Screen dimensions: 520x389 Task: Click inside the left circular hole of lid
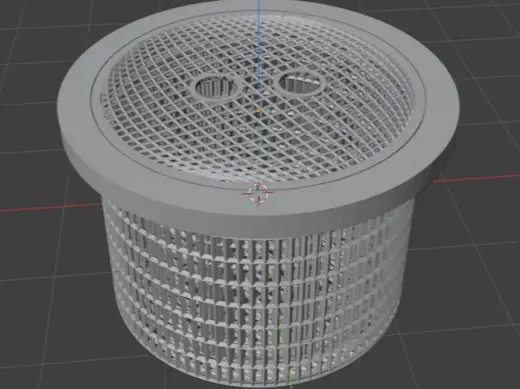[218, 87]
